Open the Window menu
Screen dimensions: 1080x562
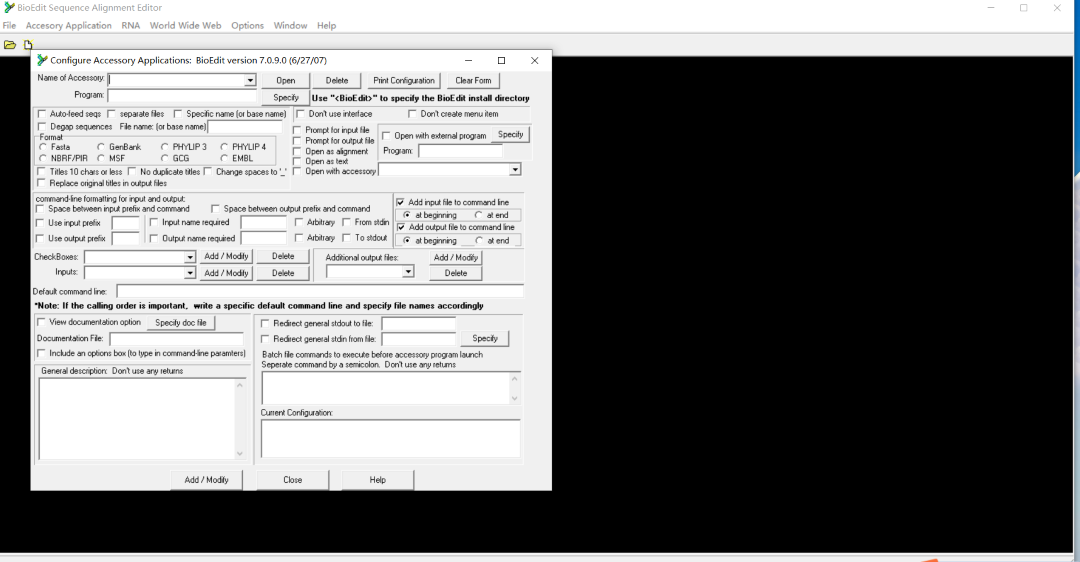click(290, 25)
